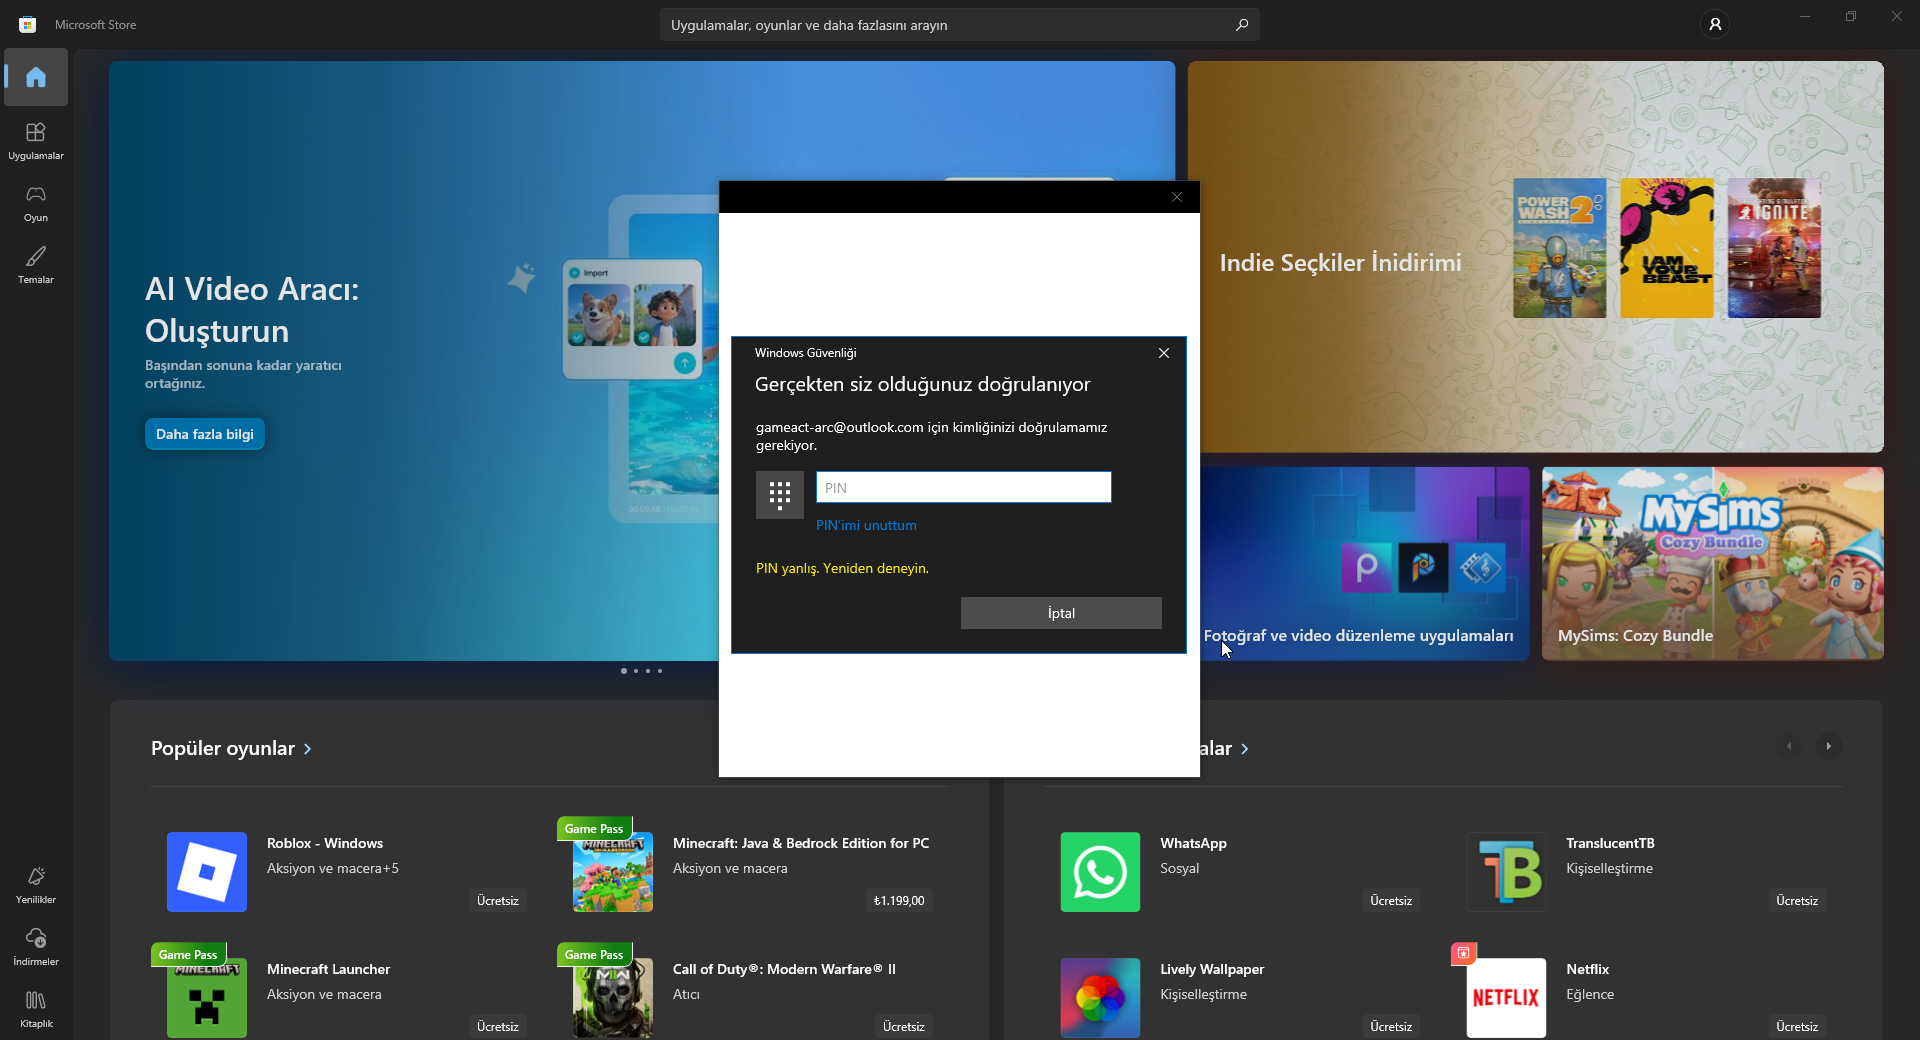Close the white sign-in window
The width and height of the screenshot is (1920, 1040).
pos(1177,197)
